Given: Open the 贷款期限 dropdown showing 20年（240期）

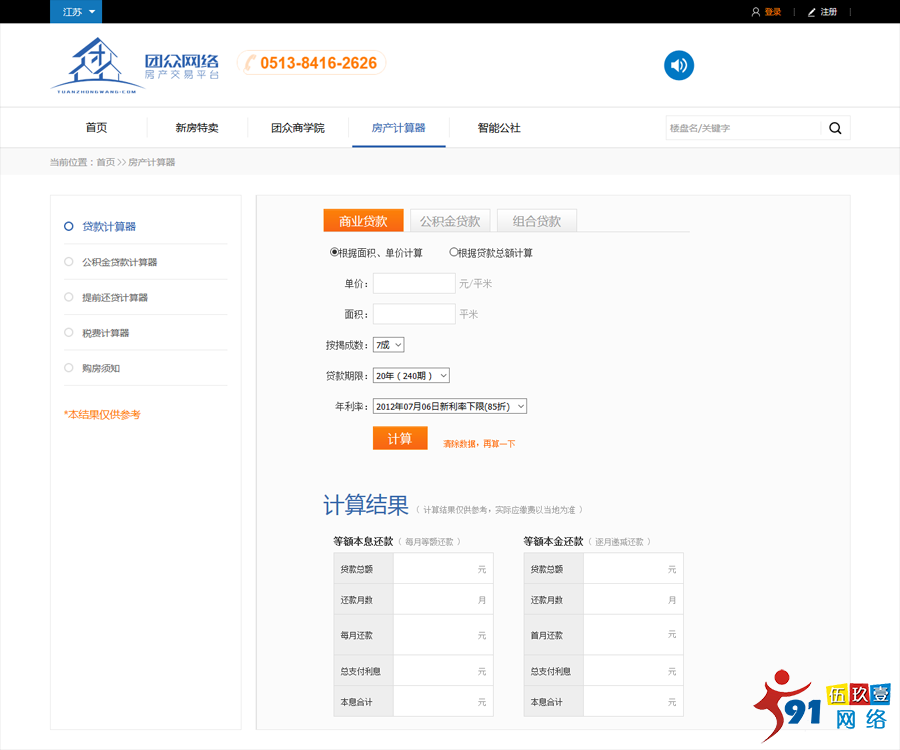Looking at the screenshot, I should coord(409,375).
